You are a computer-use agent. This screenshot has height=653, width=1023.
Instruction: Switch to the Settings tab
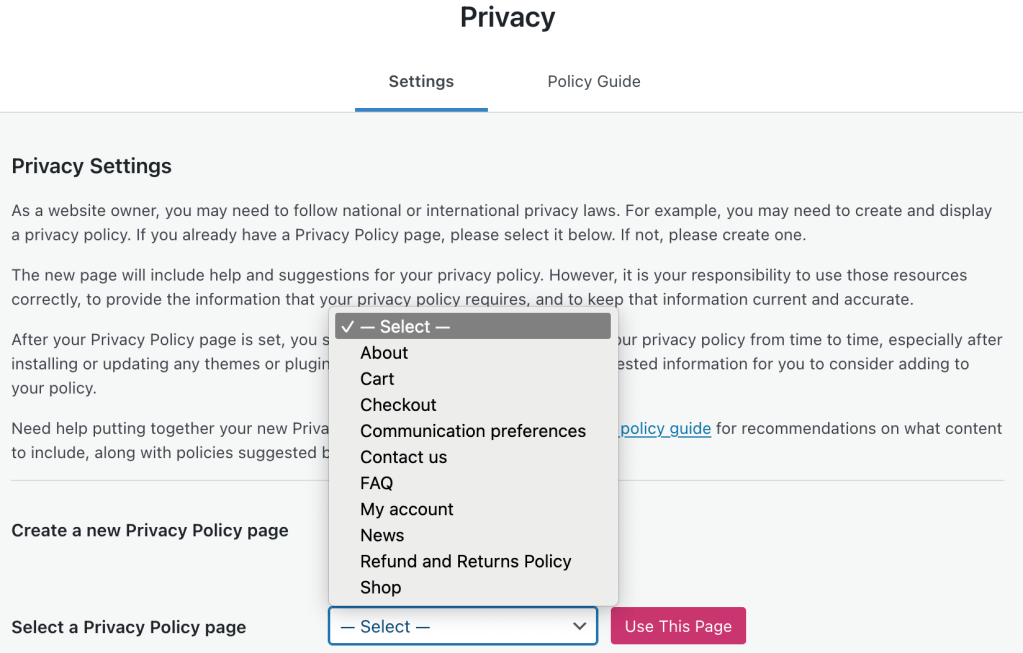pos(421,82)
